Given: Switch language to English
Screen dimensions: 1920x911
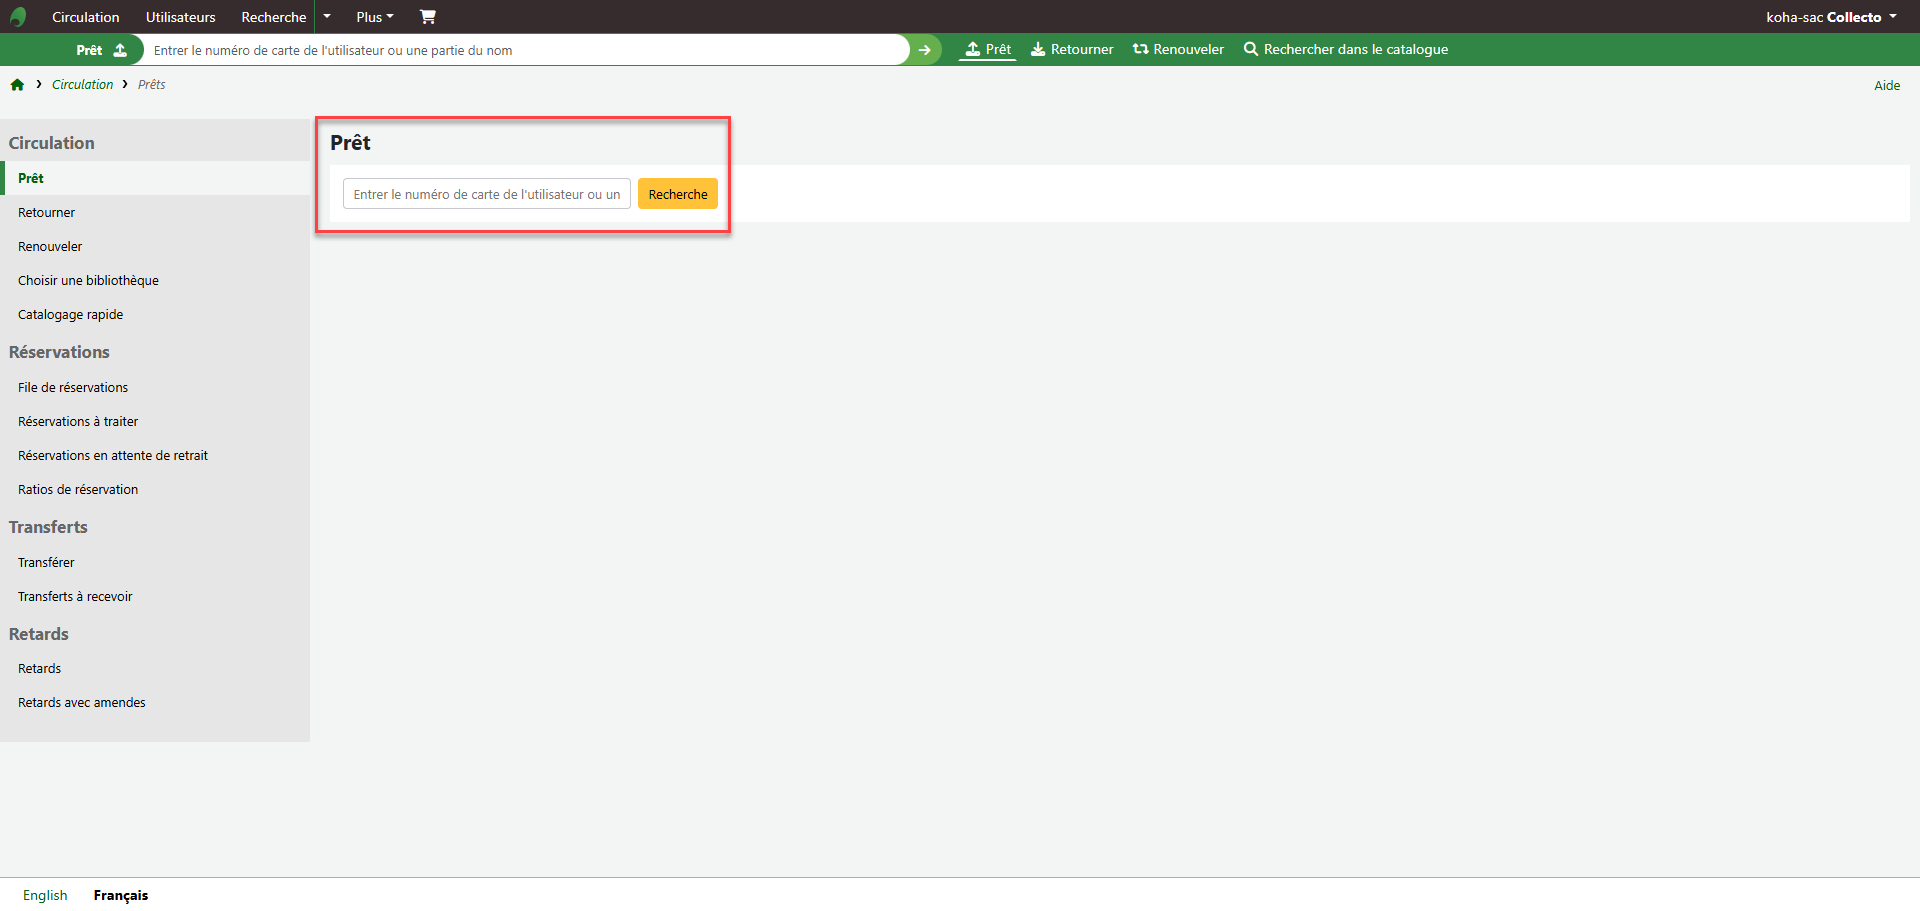Looking at the screenshot, I should click(x=45, y=895).
